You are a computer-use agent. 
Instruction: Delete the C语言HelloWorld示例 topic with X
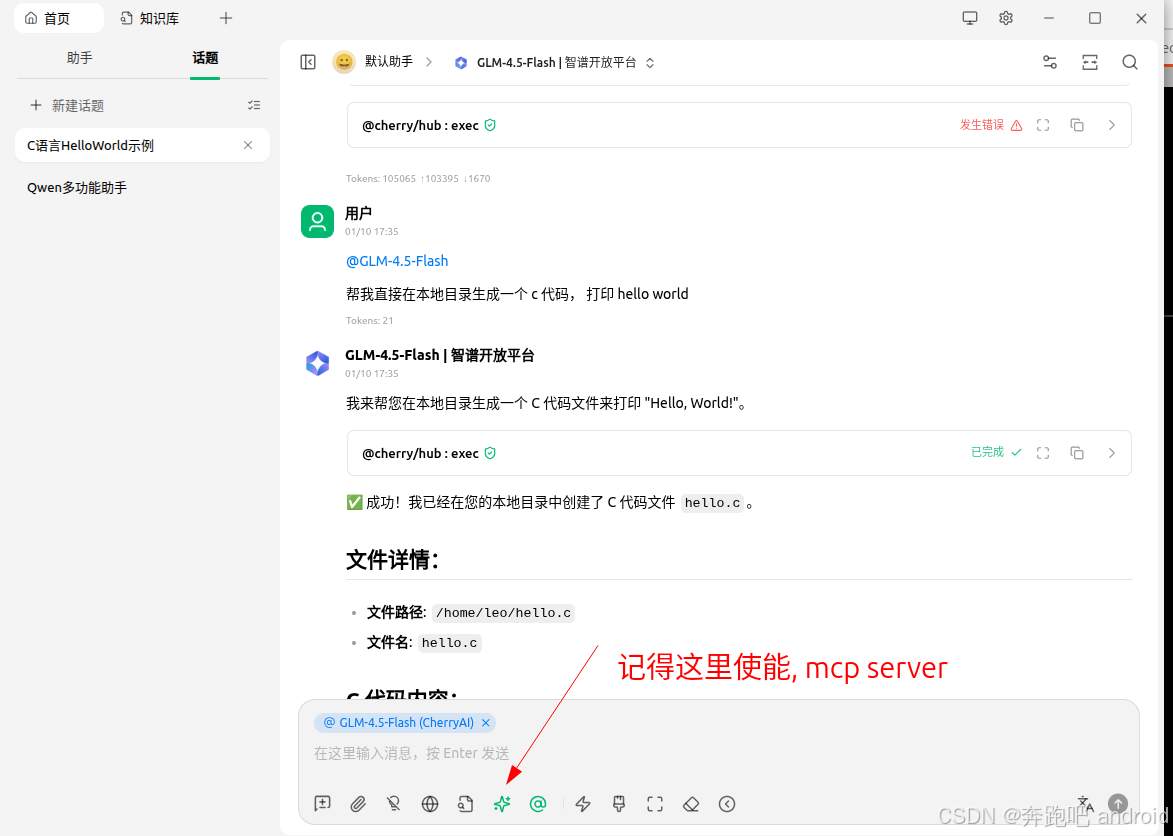pyautogui.click(x=248, y=145)
